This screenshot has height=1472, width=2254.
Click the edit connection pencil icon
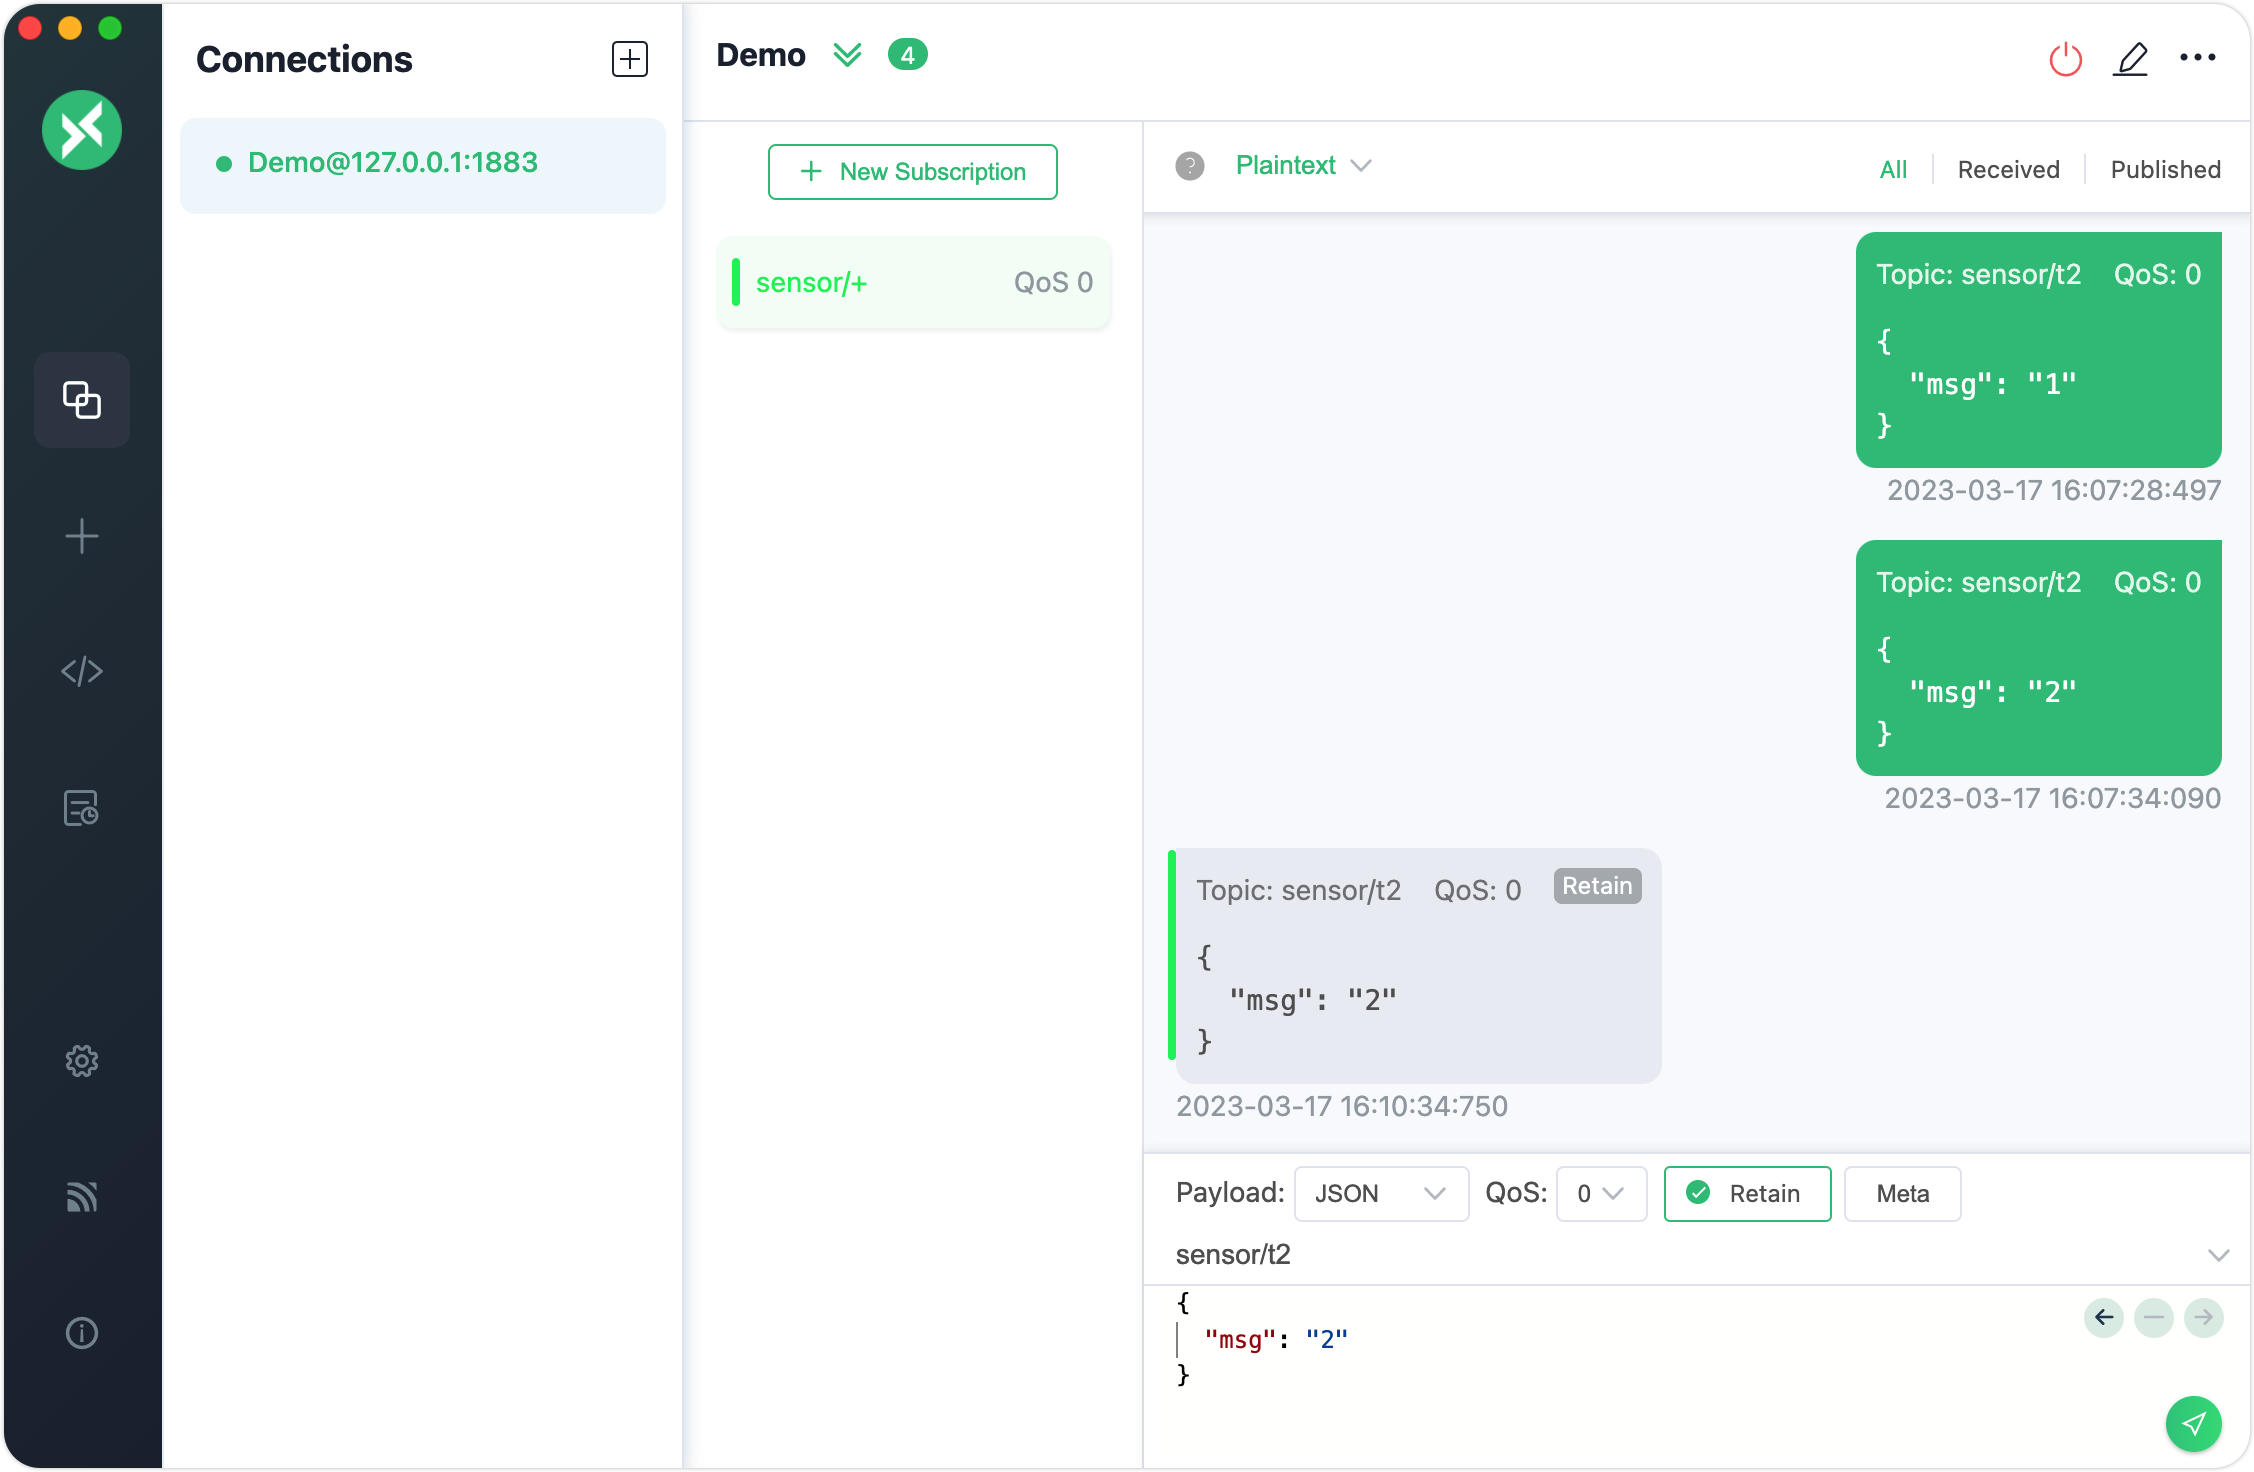tap(2130, 59)
